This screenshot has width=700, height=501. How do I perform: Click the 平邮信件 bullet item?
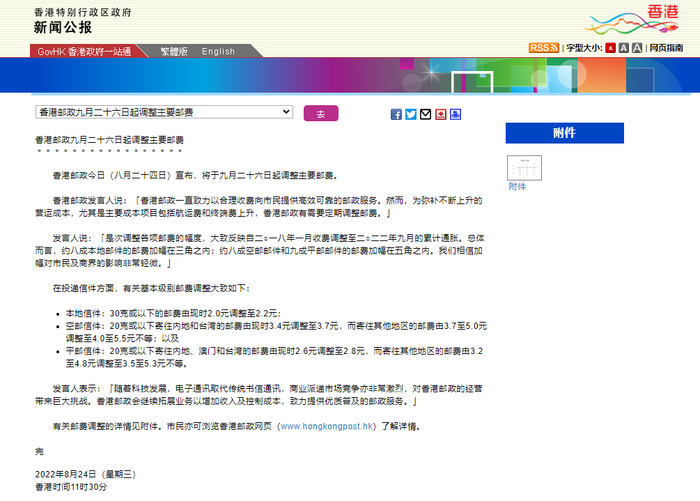click(274, 357)
